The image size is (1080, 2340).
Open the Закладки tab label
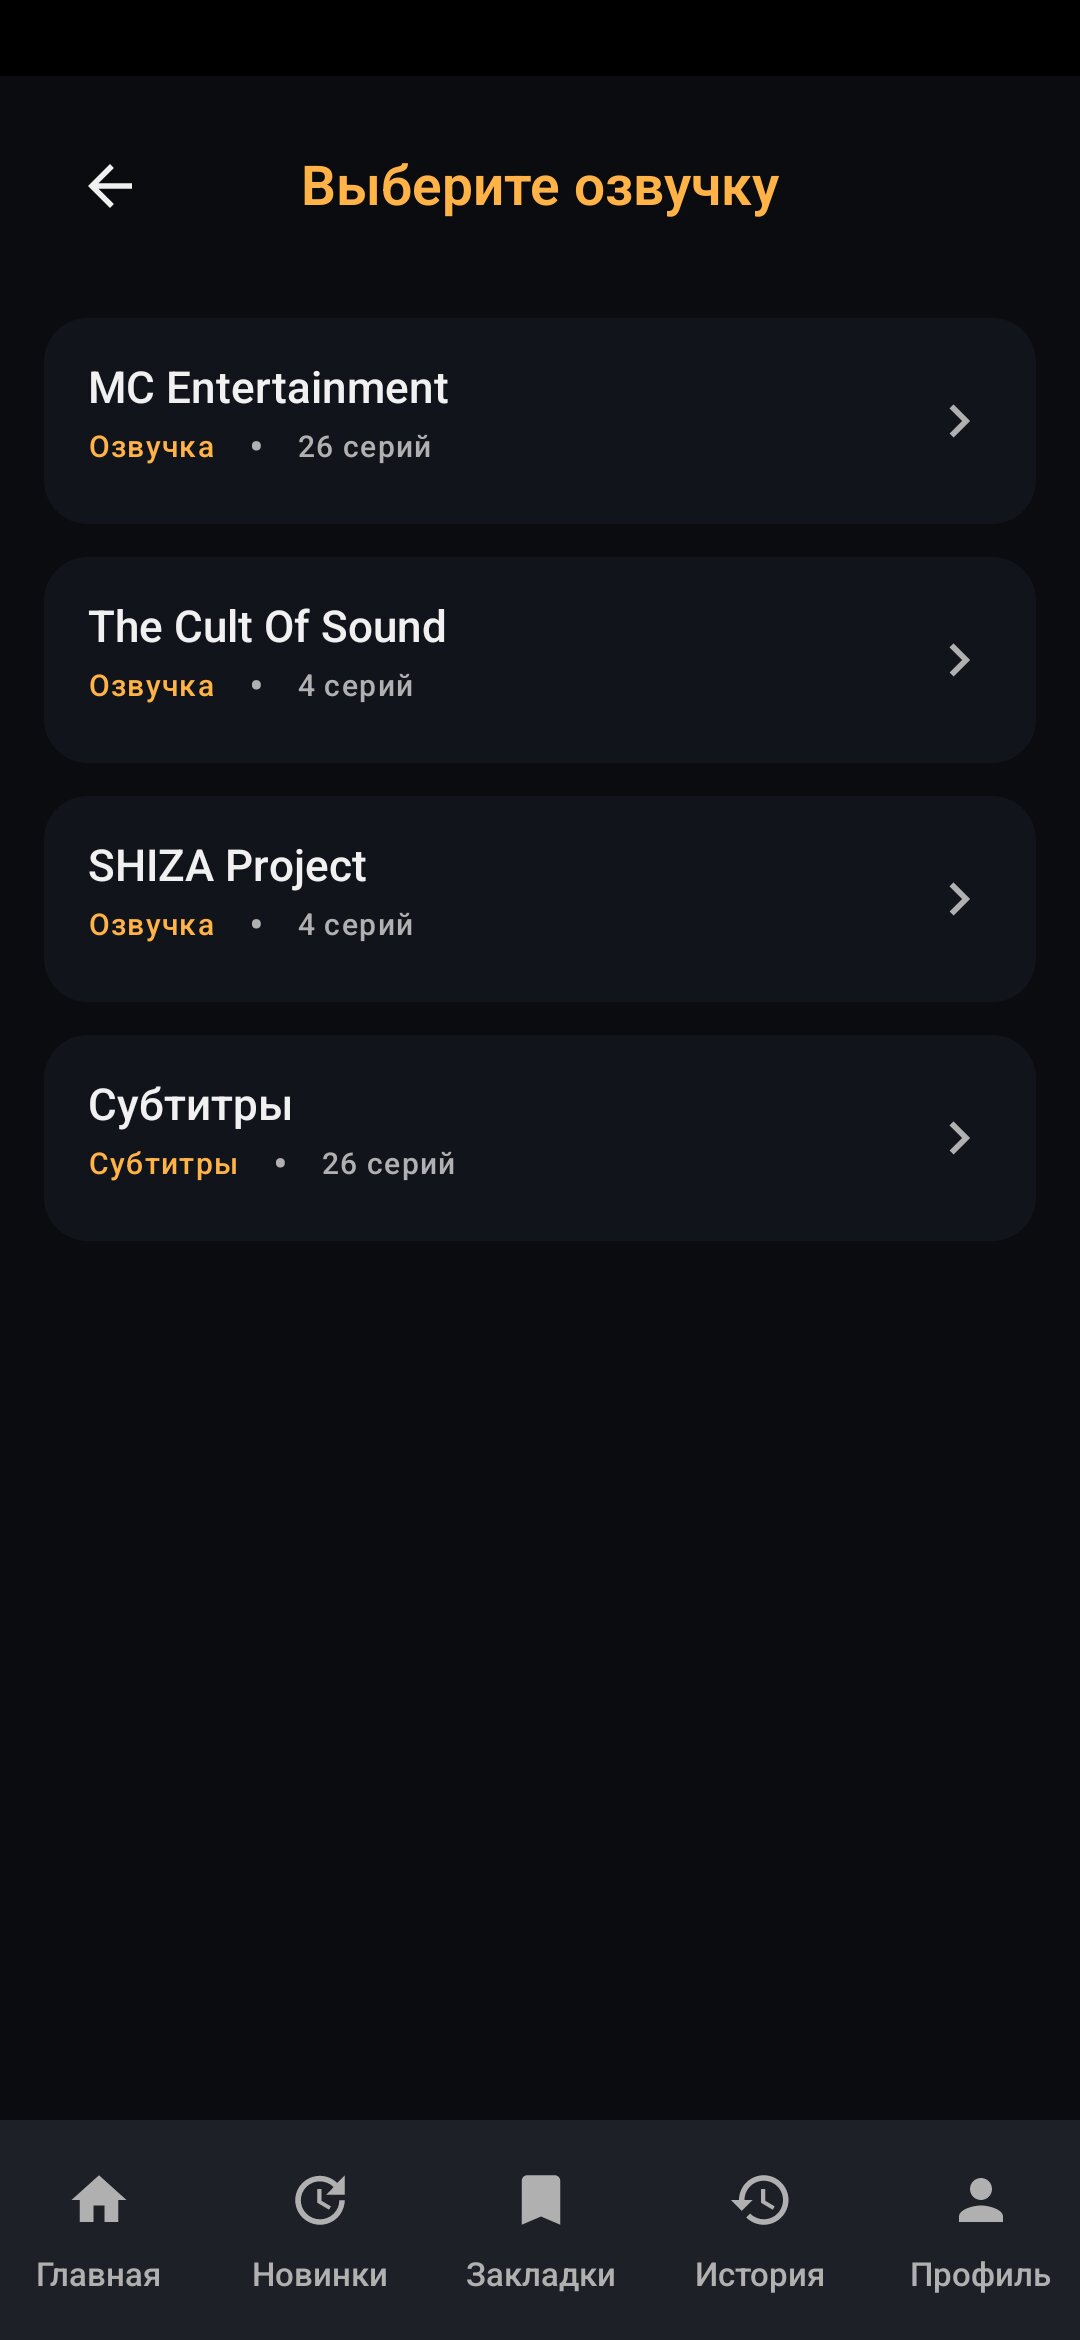(x=541, y=2275)
